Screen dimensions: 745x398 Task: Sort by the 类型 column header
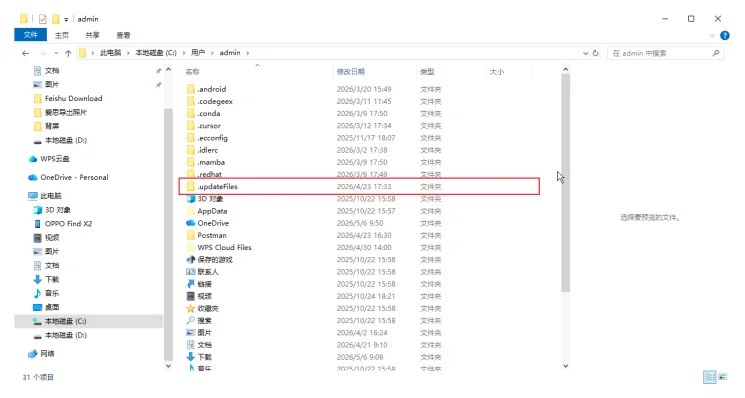click(427, 72)
